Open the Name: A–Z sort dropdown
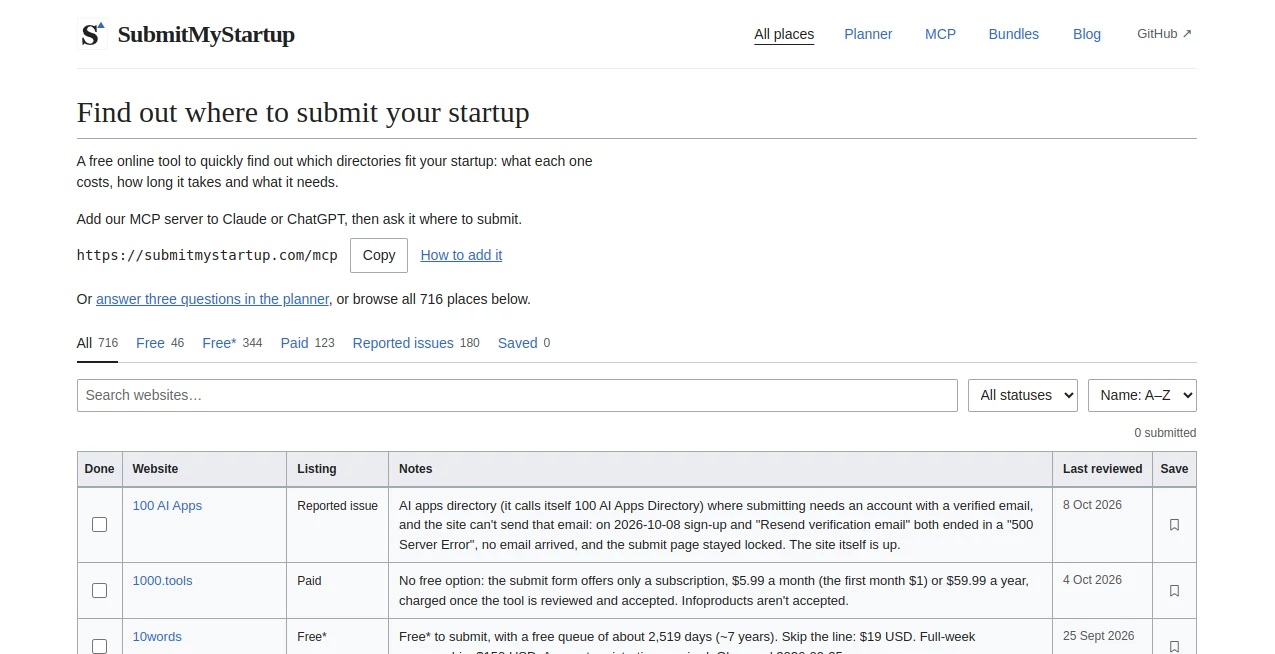 coord(1142,395)
